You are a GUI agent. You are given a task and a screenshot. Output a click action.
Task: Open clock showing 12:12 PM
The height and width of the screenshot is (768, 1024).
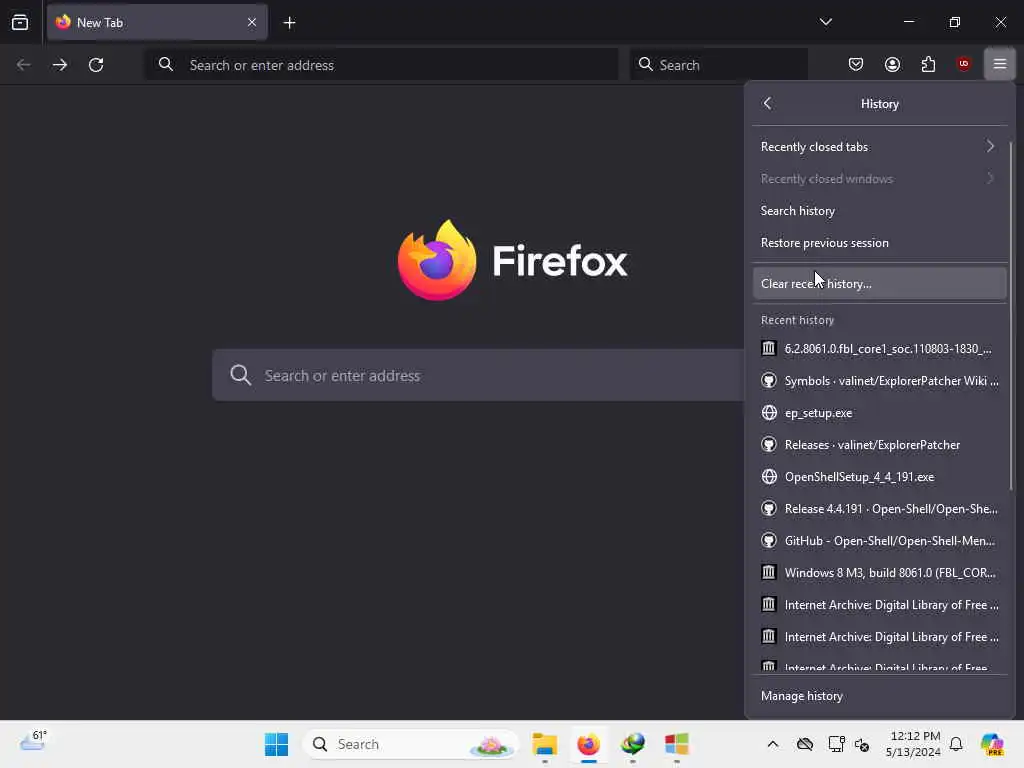[x=913, y=744]
